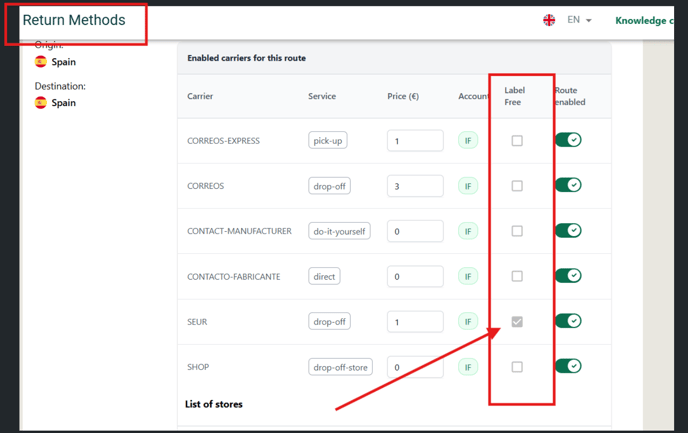The height and width of the screenshot is (433, 688).
Task: Uncheck Label Free checkbox for SEUR
Action: pos(517,322)
